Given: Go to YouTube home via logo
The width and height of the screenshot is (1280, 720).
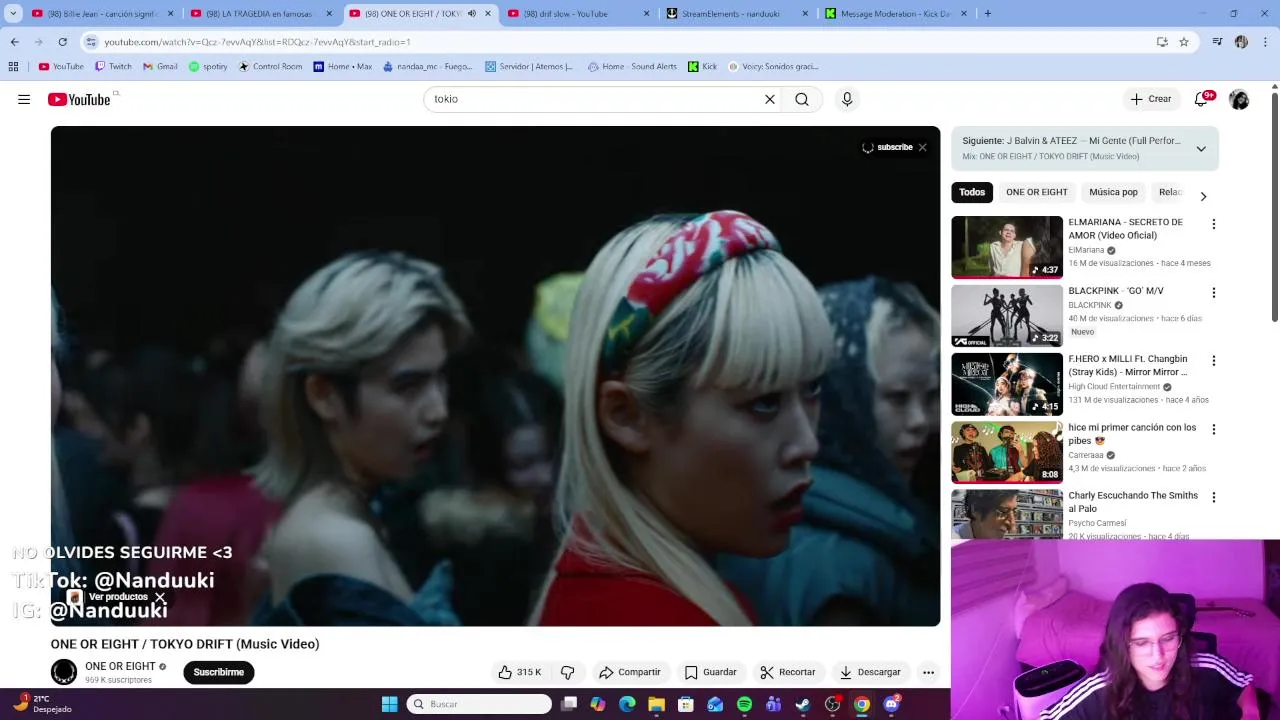Looking at the screenshot, I should pos(79,99).
